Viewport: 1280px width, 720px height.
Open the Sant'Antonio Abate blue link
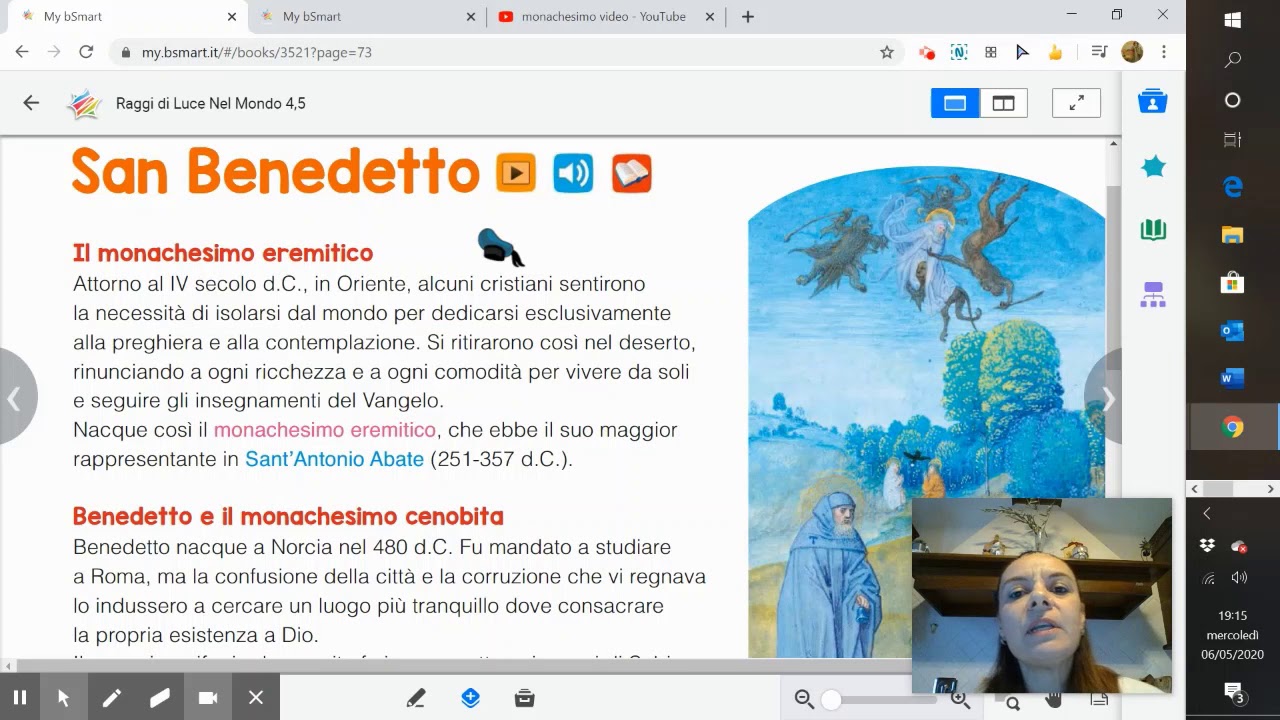pos(334,460)
